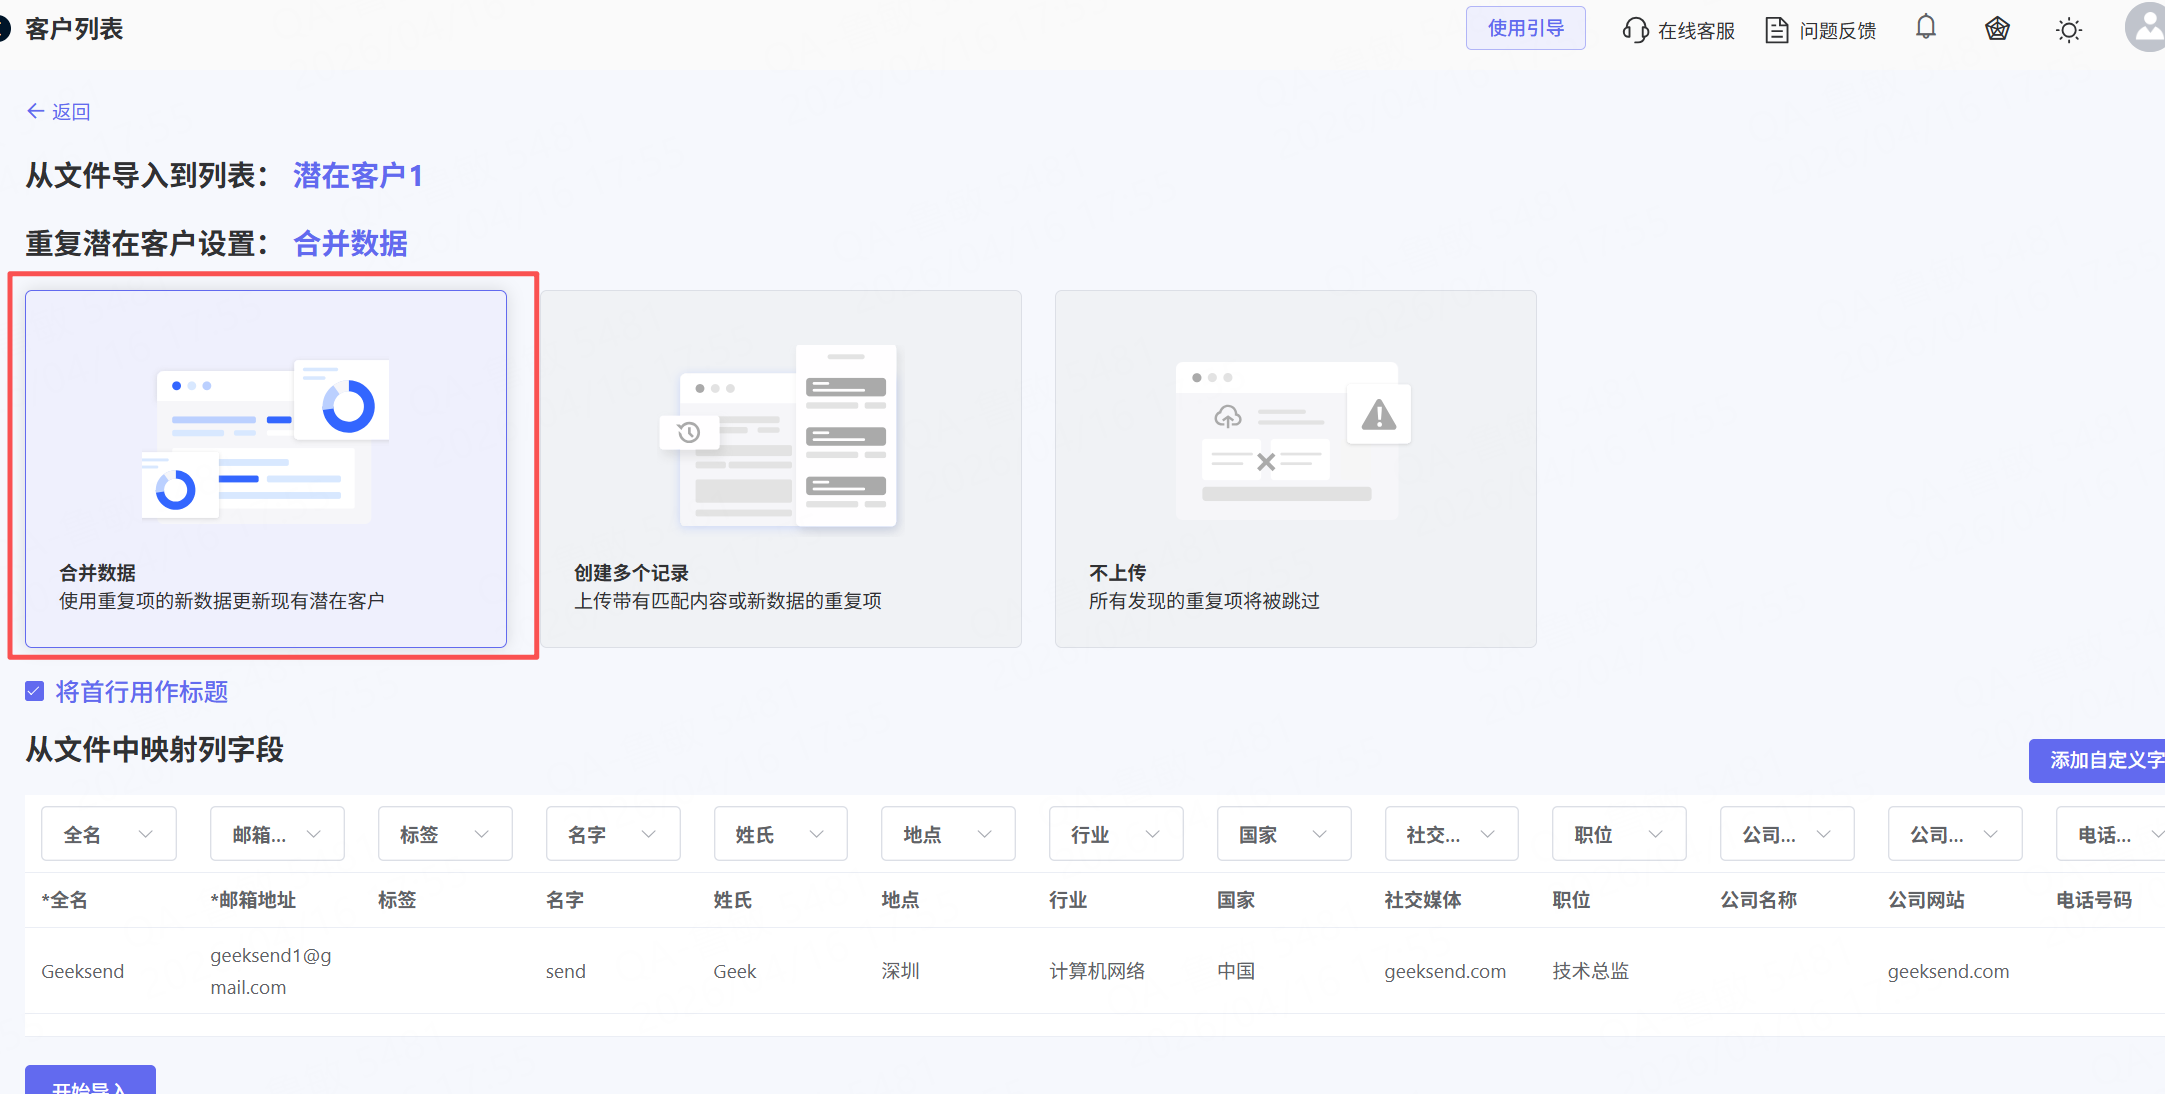Click the 使用引导 button
2165x1094 pixels.
1525,28
